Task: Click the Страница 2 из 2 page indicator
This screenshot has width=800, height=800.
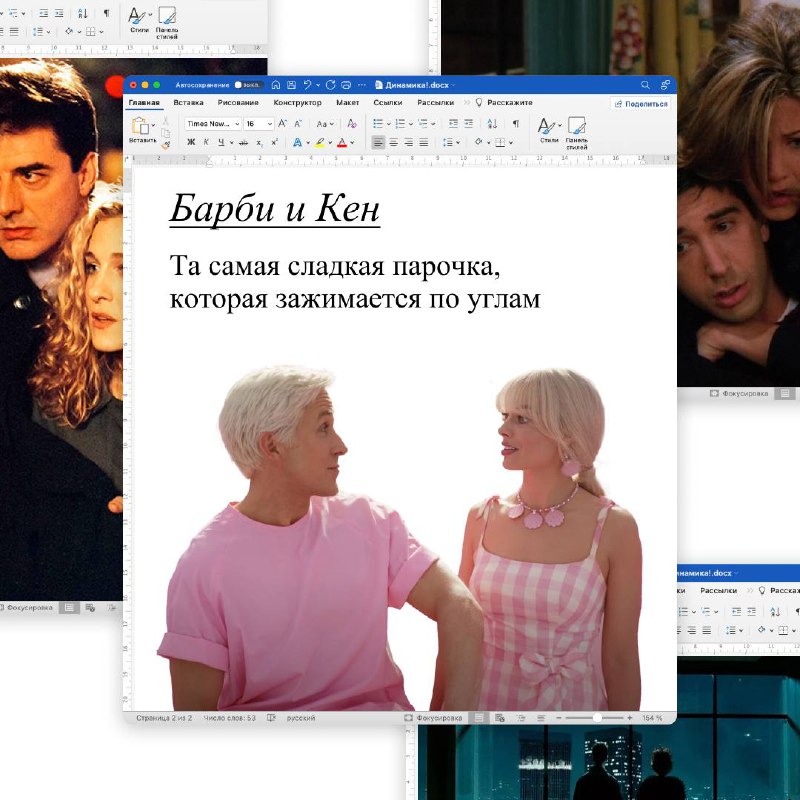Action: point(164,718)
